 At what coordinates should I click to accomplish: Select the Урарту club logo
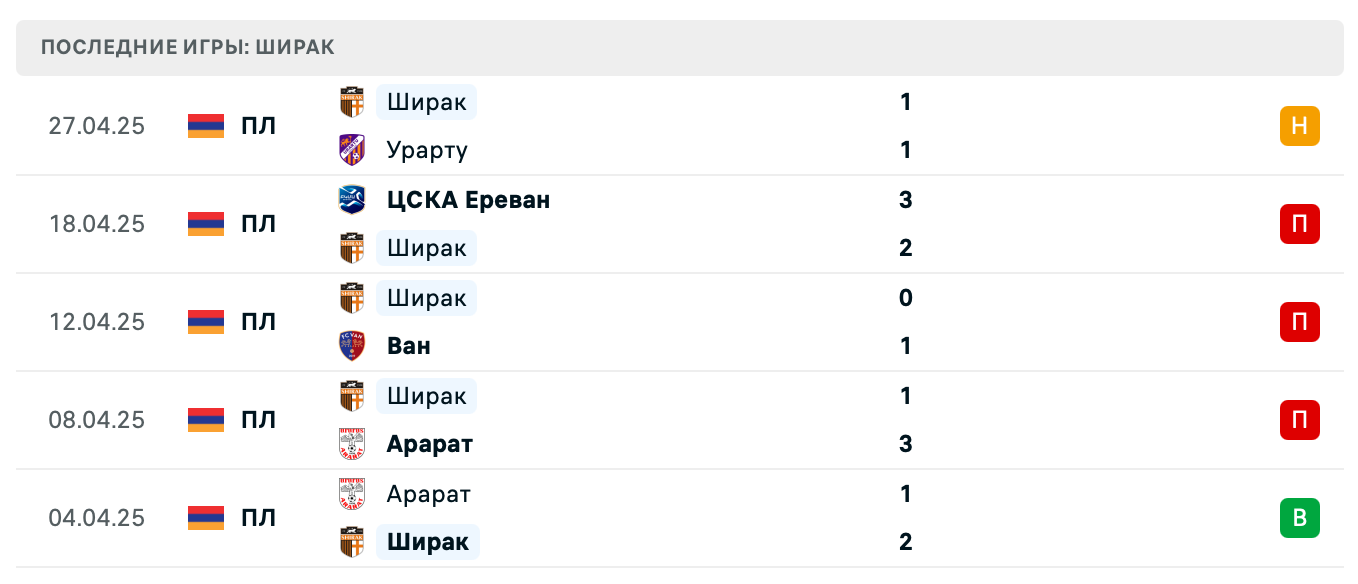[x=351, y=149]
